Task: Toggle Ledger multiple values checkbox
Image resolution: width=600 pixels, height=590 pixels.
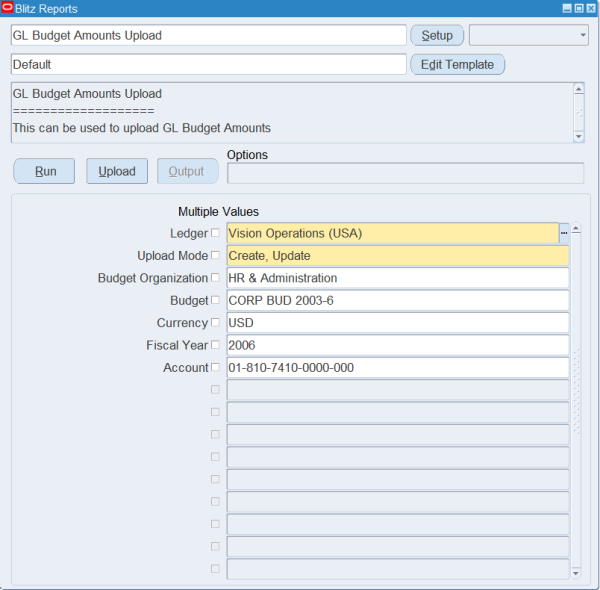Action: coord(215,233)
